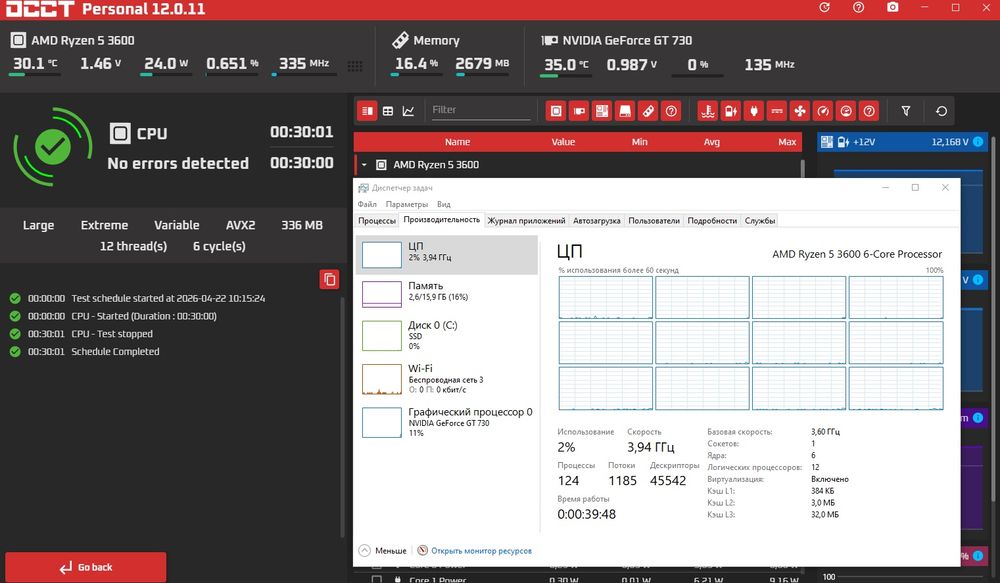Viewport: 1000px width, 583px height.
Task: Toggle the unknown-device question mark filter
Action: 671,111
